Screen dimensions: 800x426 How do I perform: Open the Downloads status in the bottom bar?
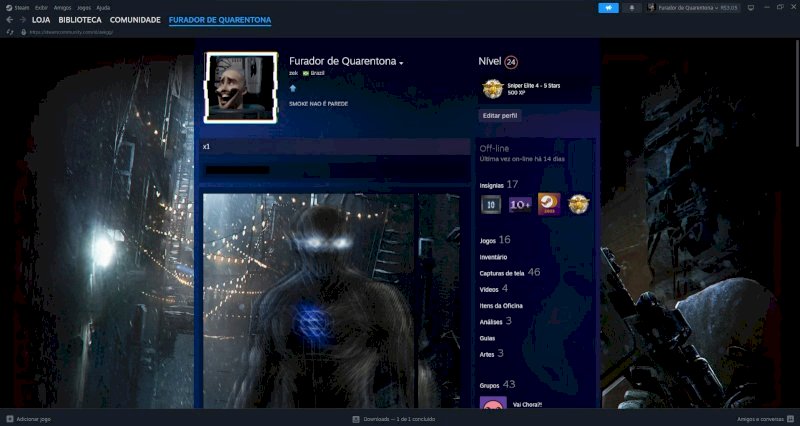tap(399, 419)
